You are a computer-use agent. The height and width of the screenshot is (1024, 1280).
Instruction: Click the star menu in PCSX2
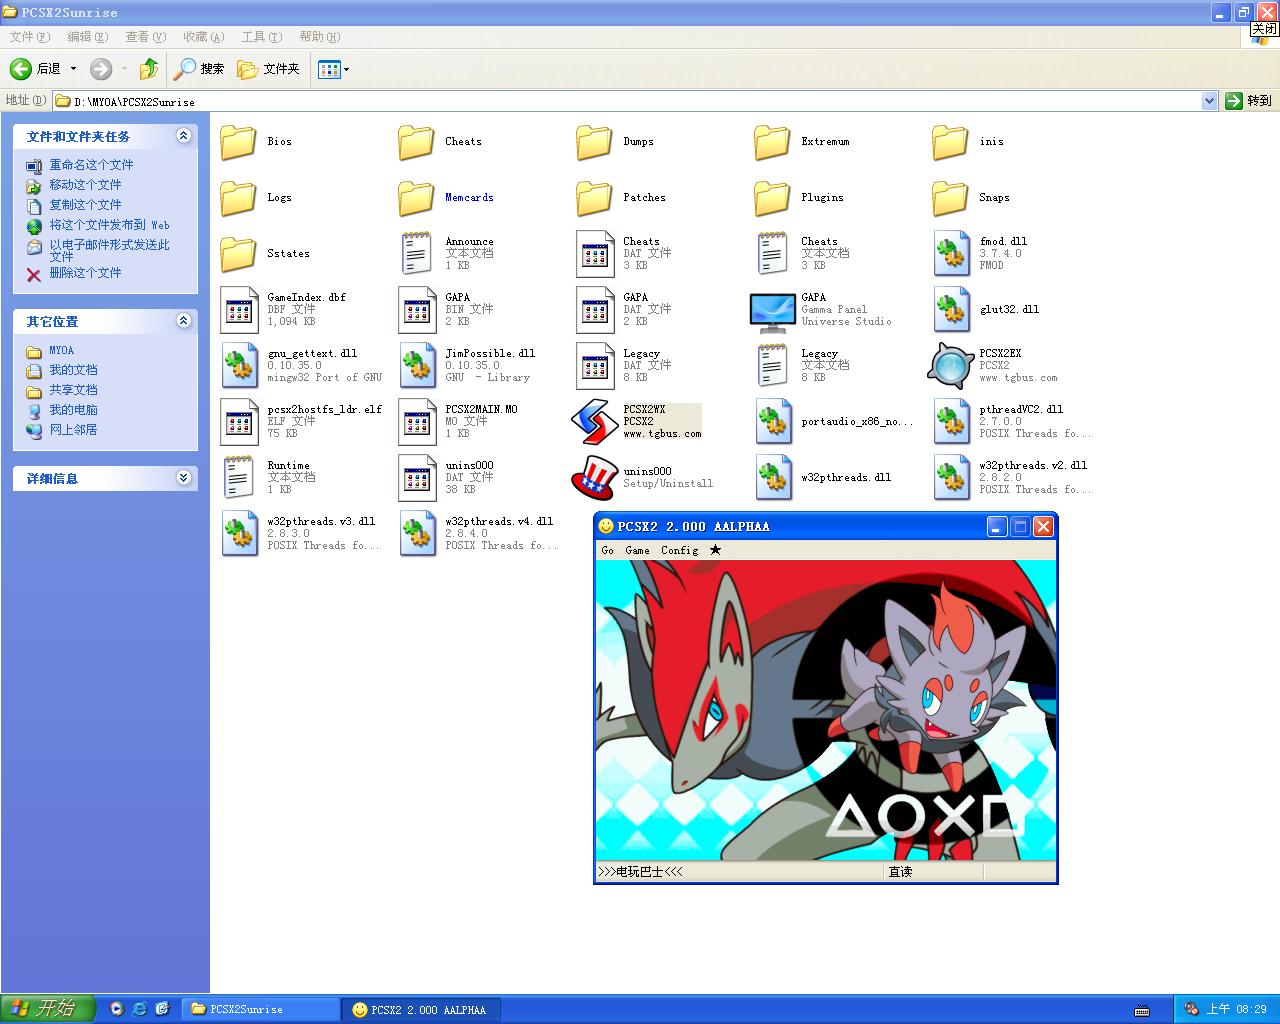(x=715, y=550)
